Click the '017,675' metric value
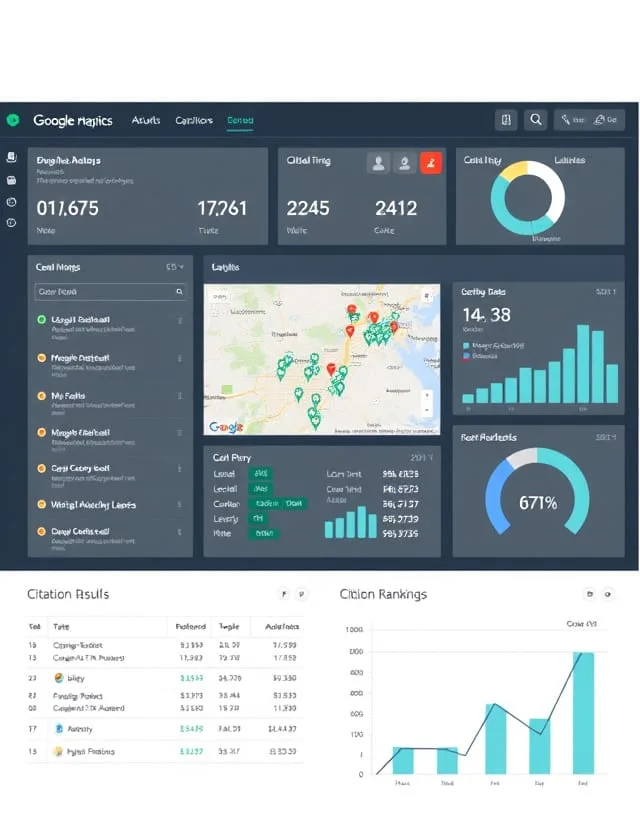Screen dimensions: 640x832 [x=67, y=208]
